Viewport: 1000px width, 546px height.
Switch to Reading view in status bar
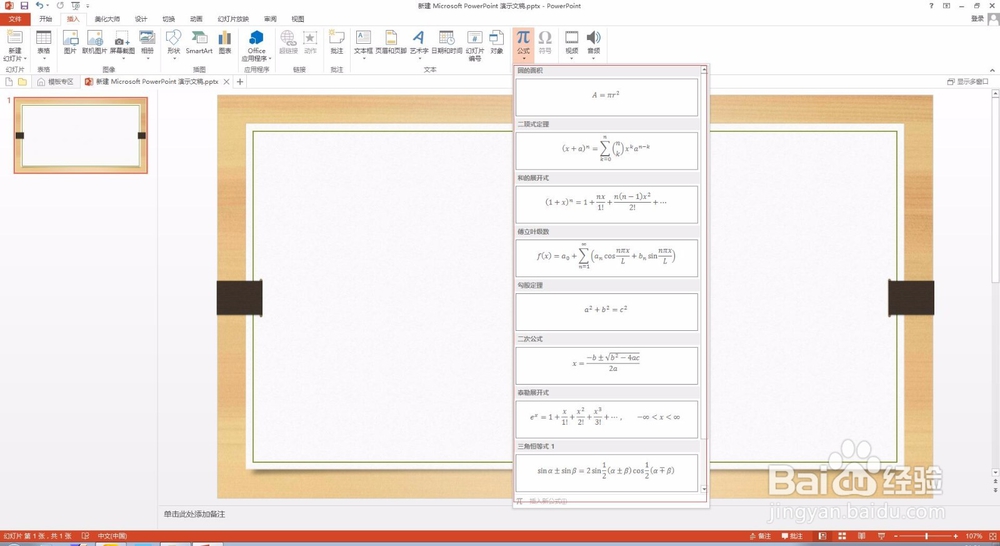(862, 536)
